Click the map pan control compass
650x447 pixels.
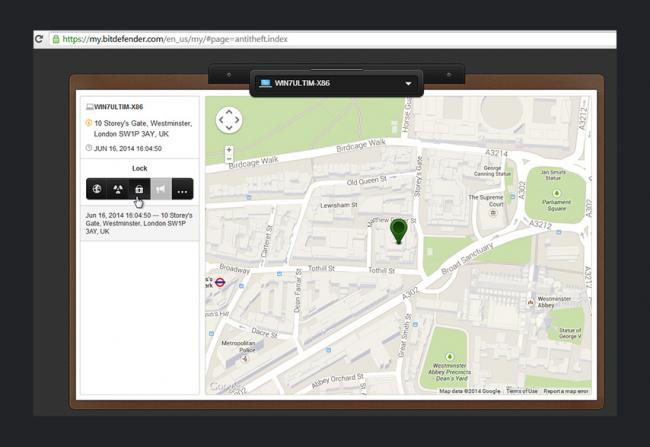pos(229,121)
